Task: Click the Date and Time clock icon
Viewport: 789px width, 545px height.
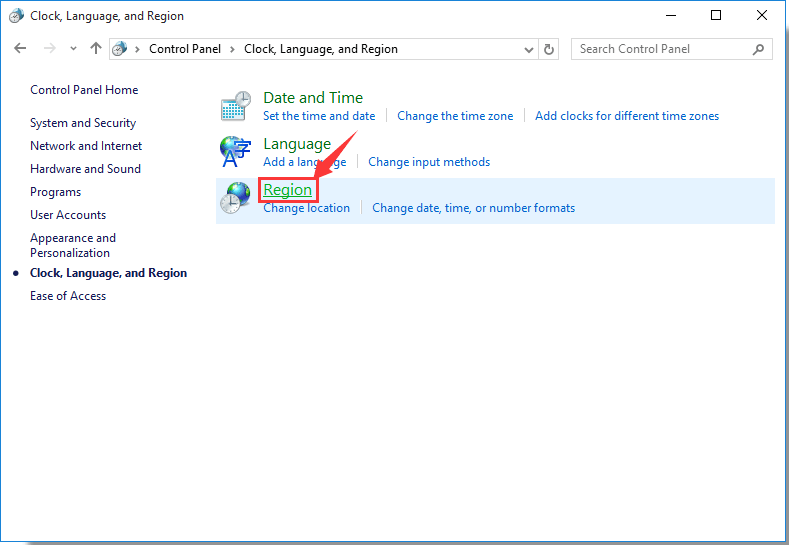Action: click(x=236, y=106)
